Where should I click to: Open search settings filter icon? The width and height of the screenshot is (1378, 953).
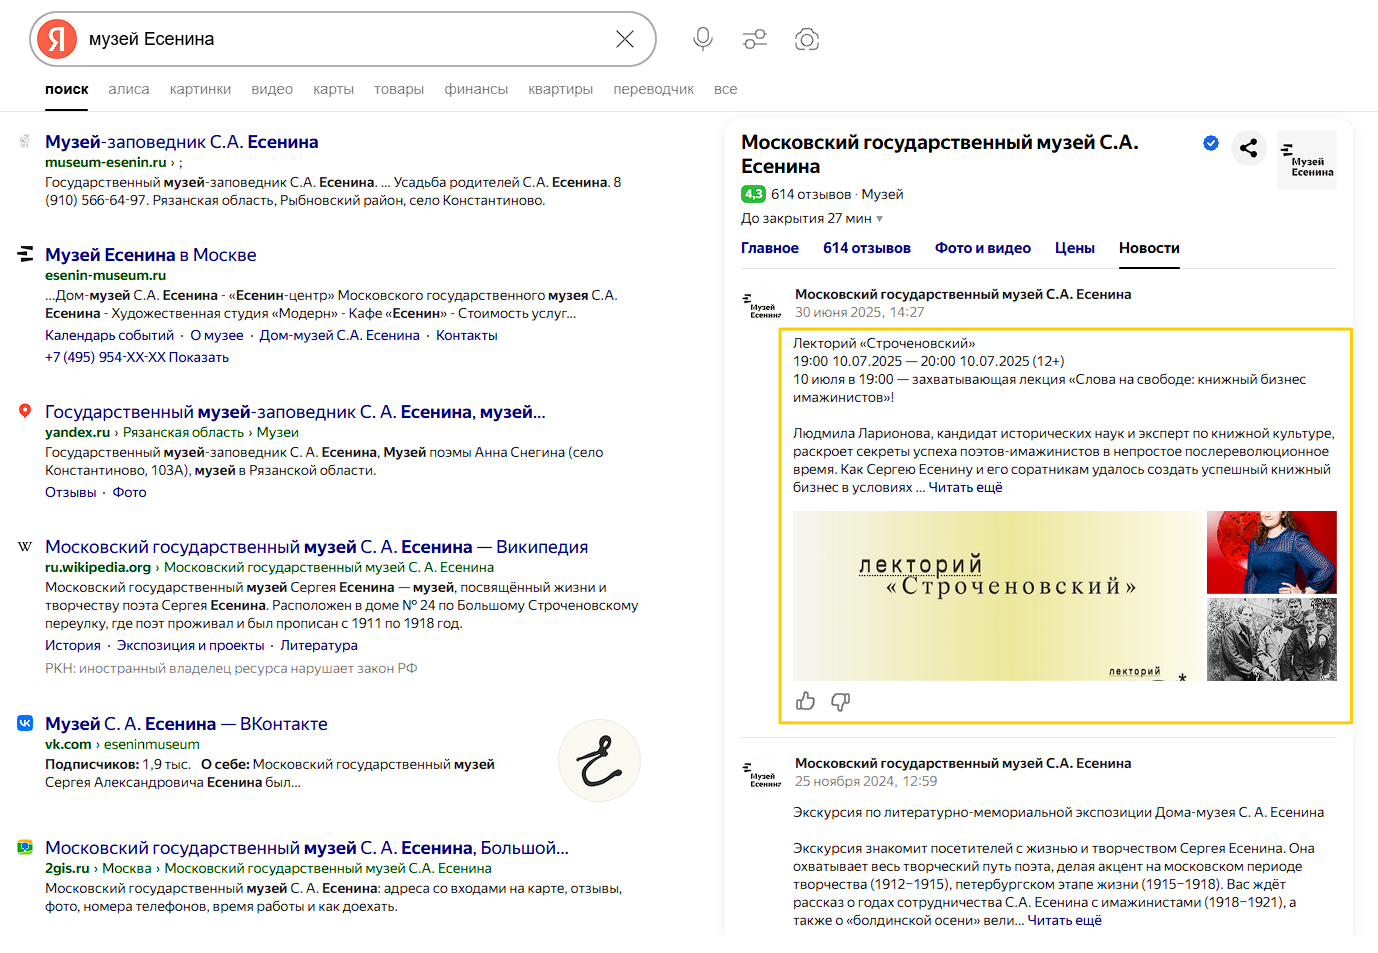tap(755, 39)
